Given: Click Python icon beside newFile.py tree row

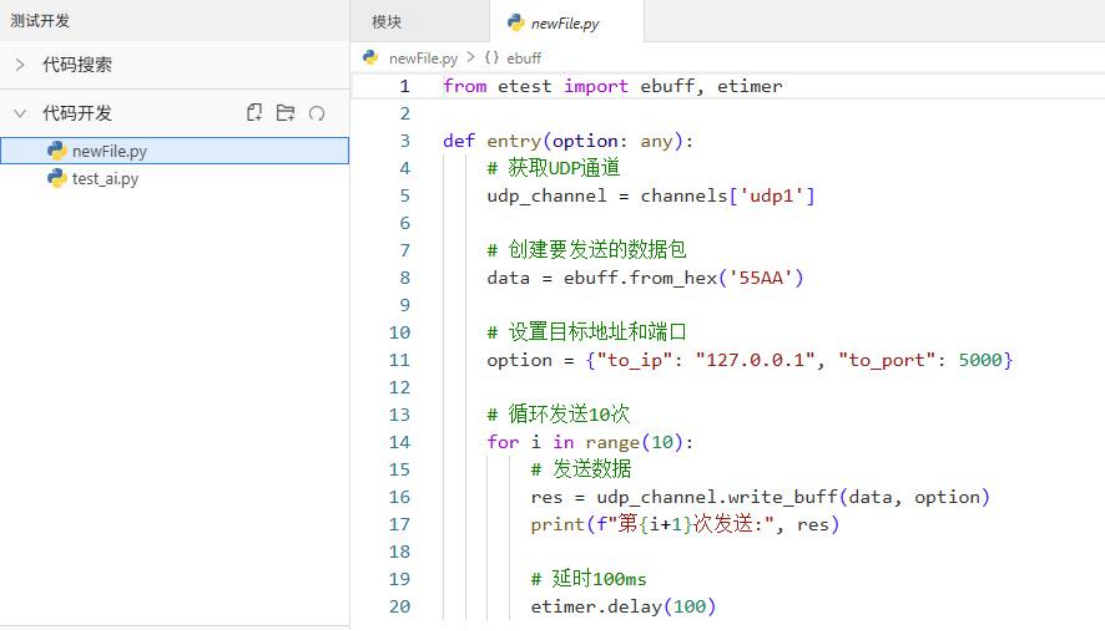Looking at the screenshot, I should click(x=57, y=151).
